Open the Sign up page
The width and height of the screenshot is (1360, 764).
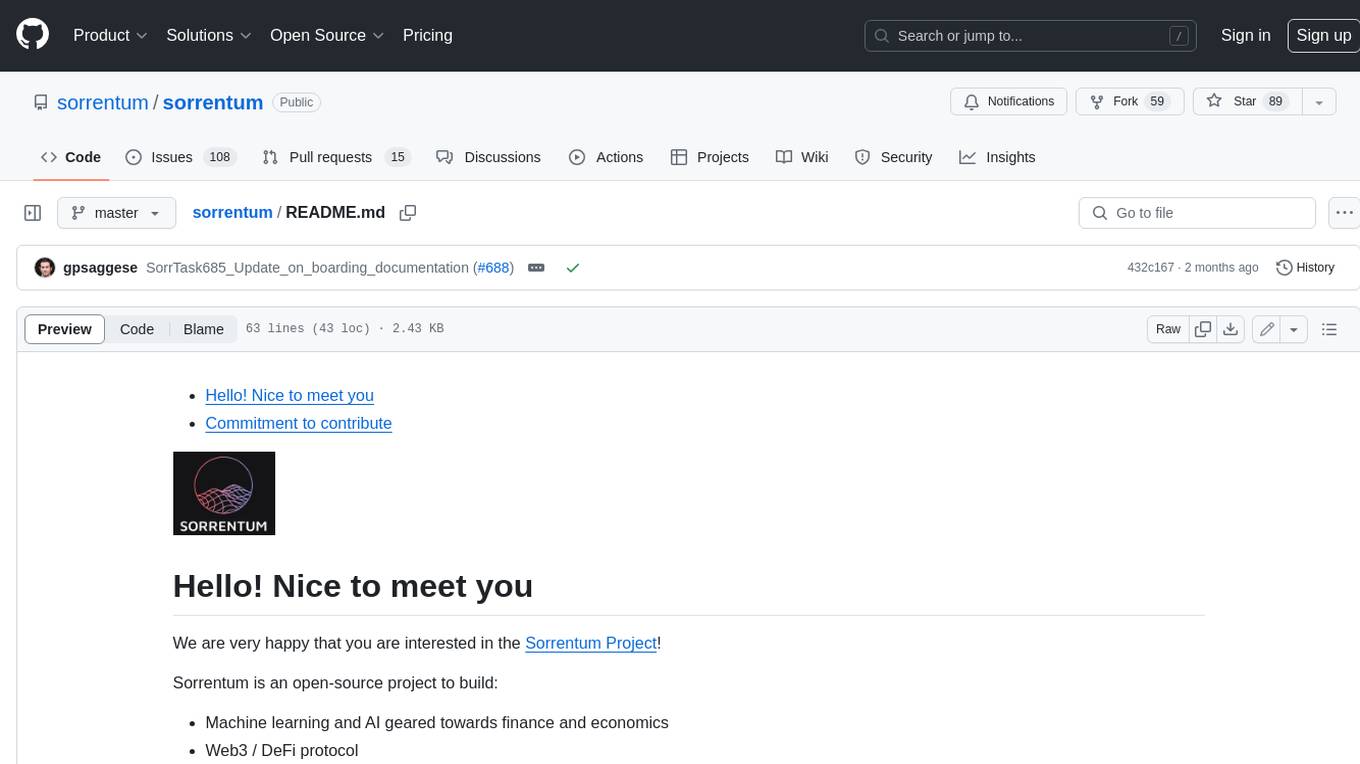click(x=1323, y=35)
